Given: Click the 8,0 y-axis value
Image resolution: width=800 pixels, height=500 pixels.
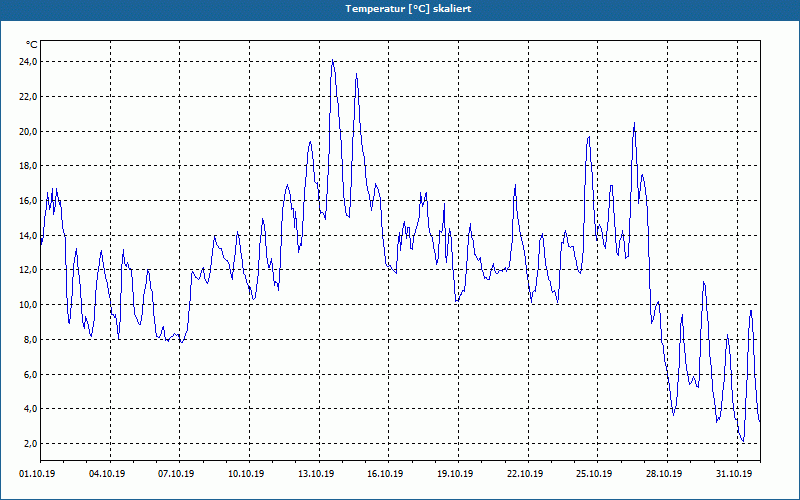Looking at the screenshot, I should point(30,339).
